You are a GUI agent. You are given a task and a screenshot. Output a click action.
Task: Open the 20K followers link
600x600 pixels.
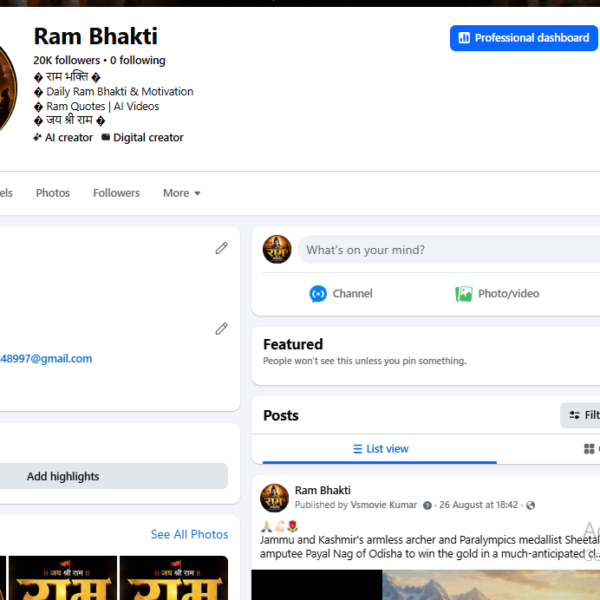pos(66,60)
